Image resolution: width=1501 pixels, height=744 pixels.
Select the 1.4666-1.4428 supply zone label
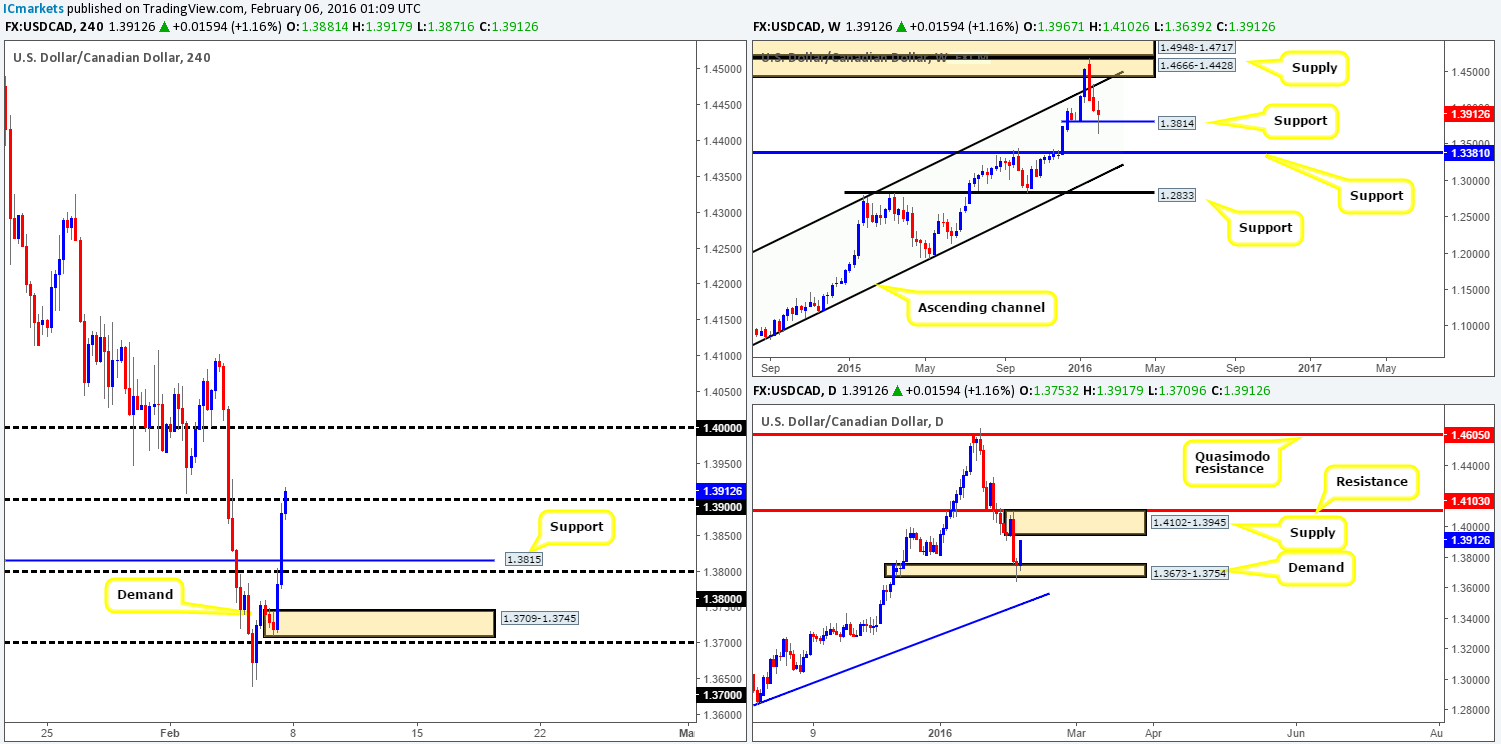pos(1195,66)
